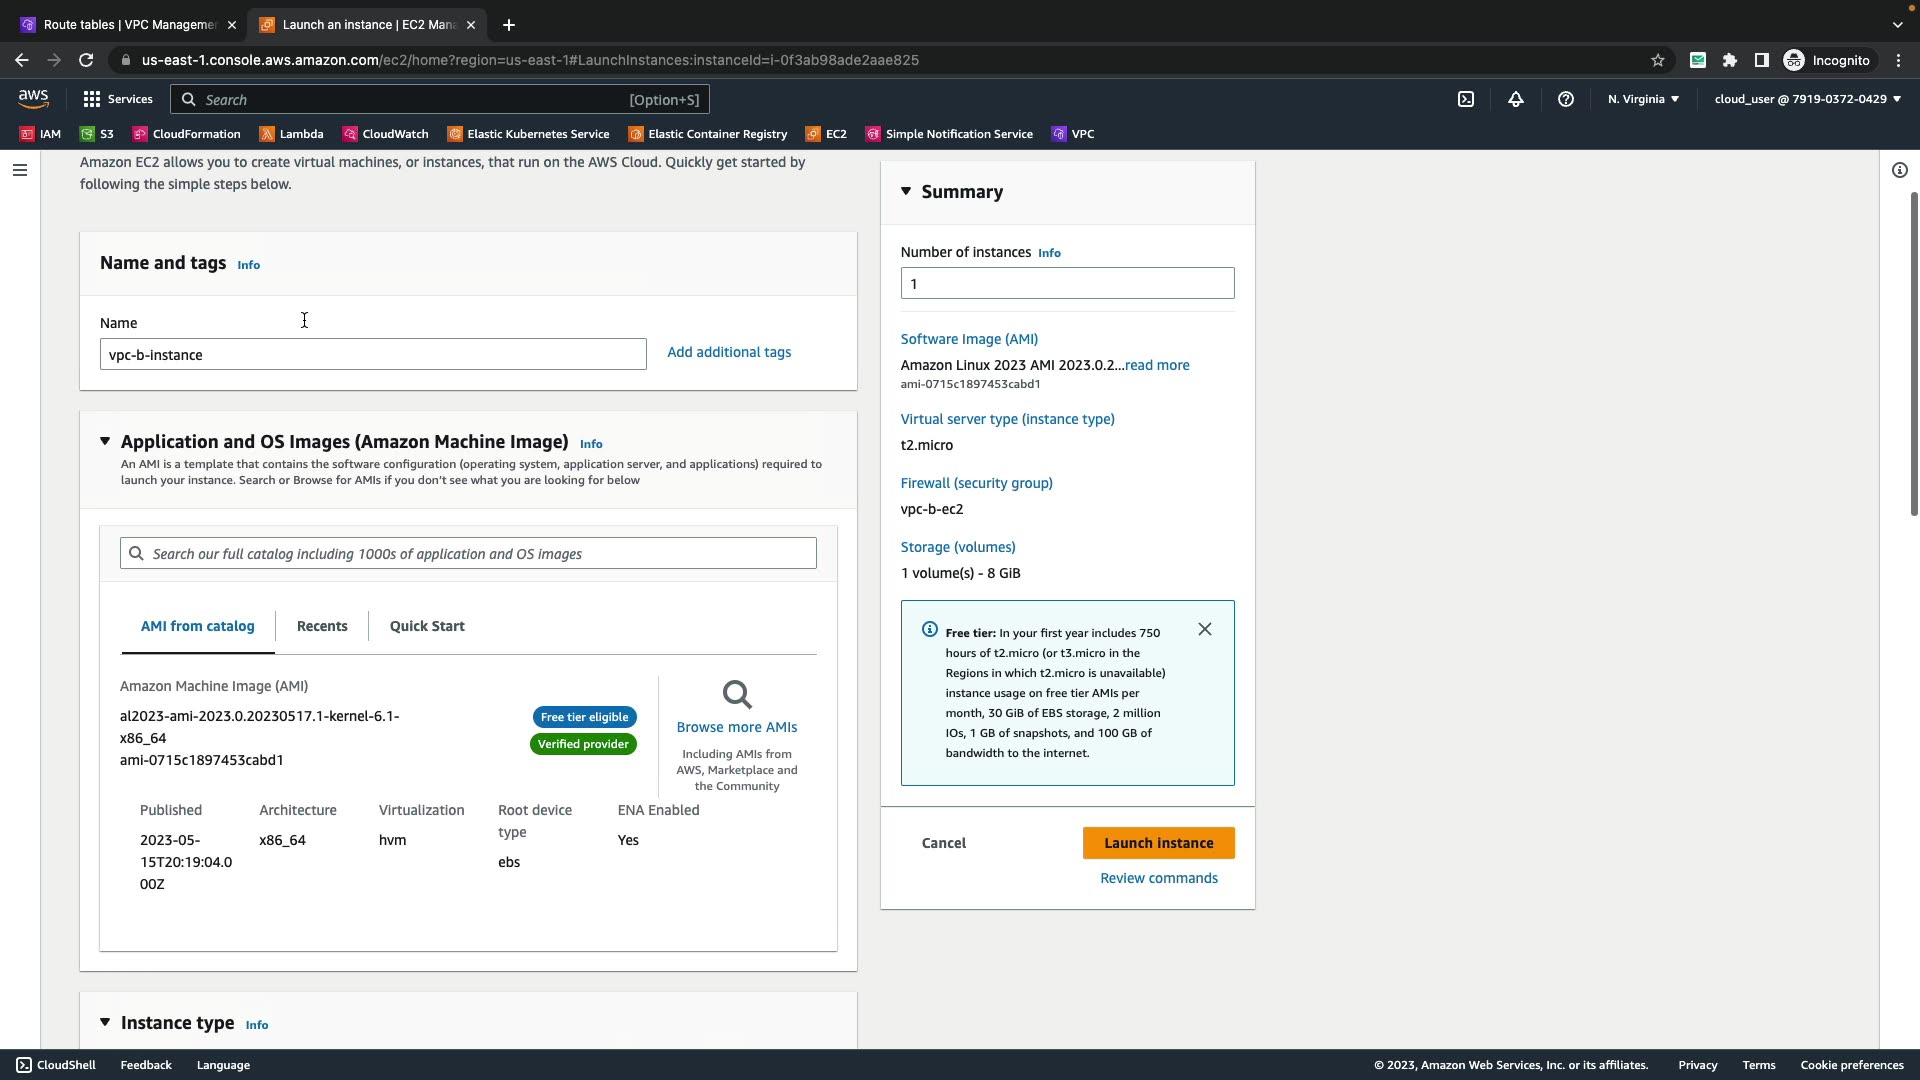Open the support help icon
This screenshot has width=1920, height=1080.
[1566, 99]
